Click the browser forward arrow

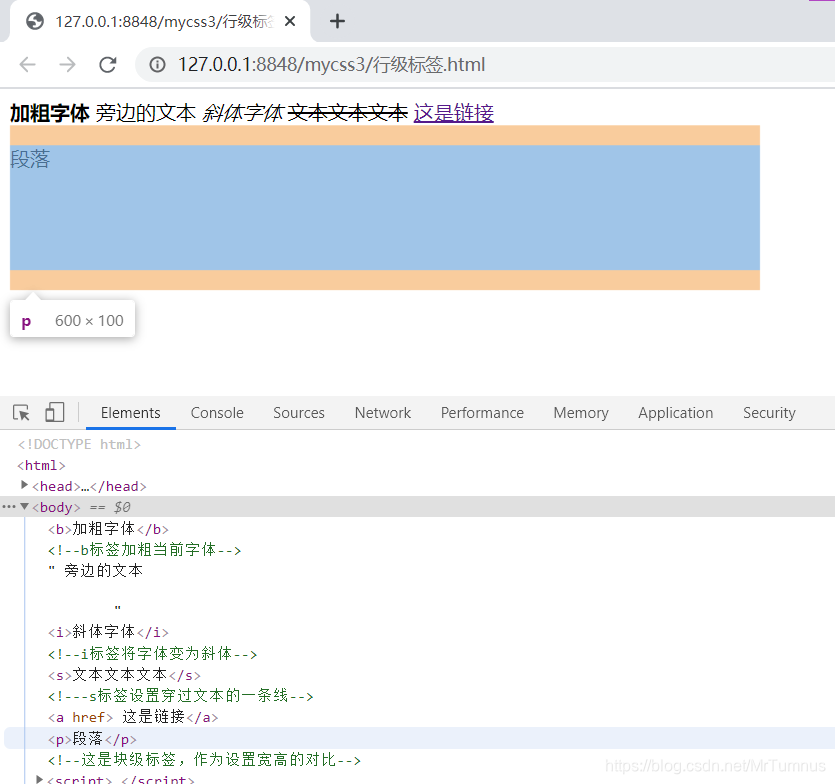tap(67, 65)
